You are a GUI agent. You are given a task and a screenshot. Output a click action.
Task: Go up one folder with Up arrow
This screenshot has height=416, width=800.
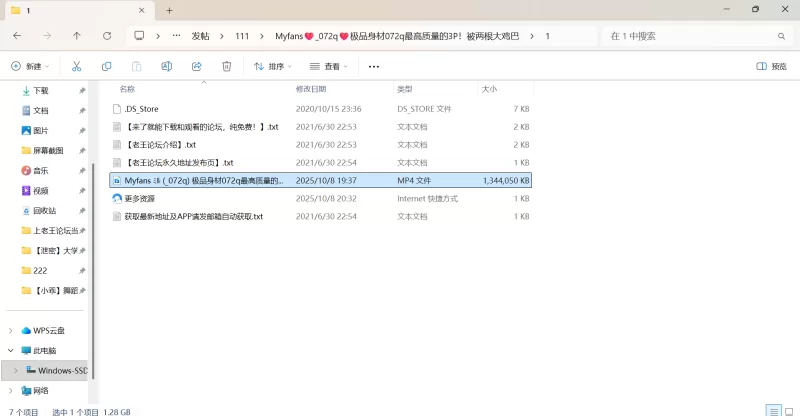[x=77, y=36]
